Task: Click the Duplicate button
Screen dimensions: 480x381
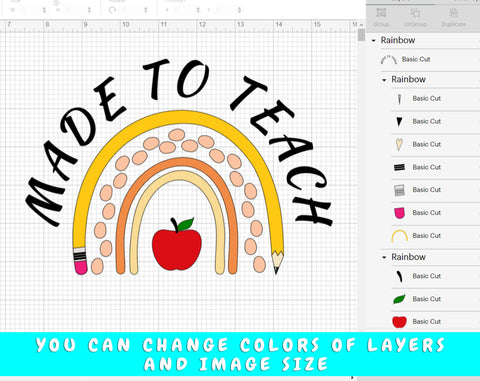Action: click(x=453, y=17)
